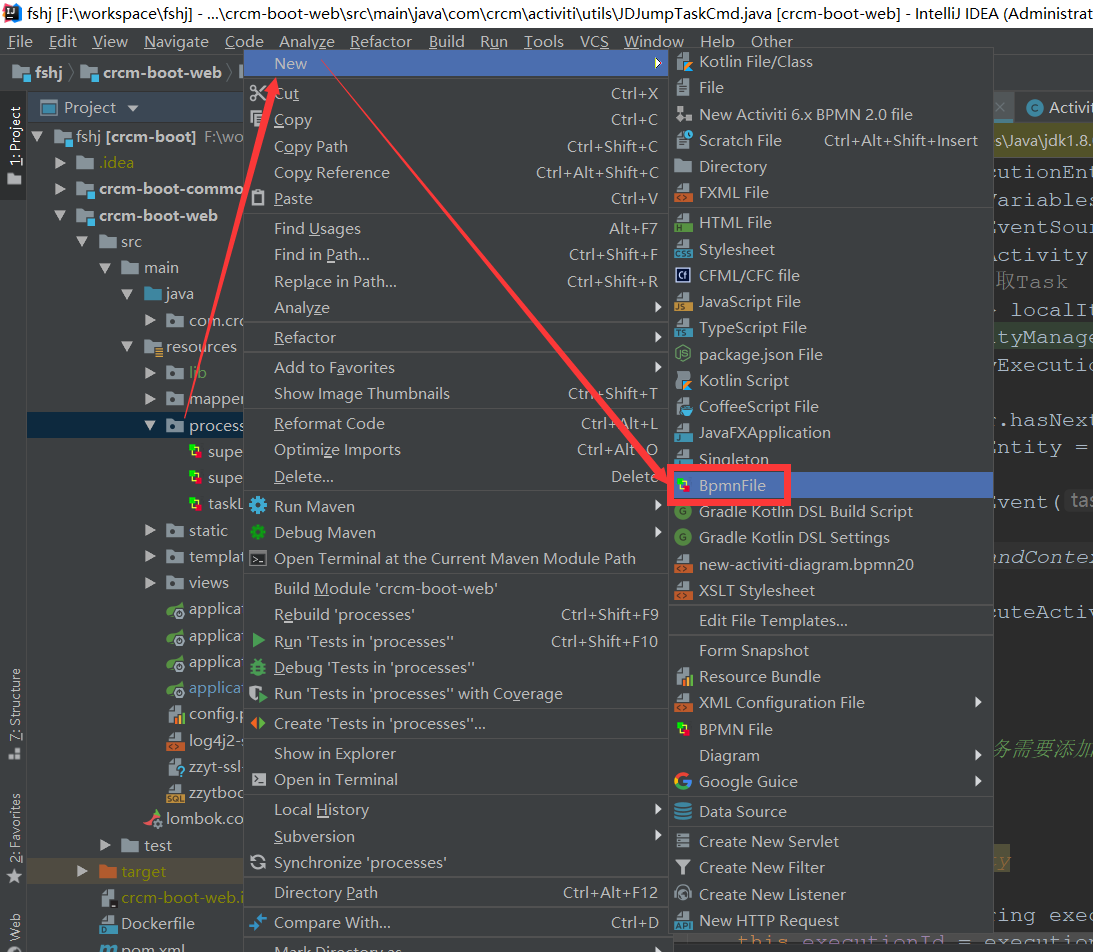Screen dimensions: 1093x952
Task: Collapse the resources folder arrow
Action: point(127,346)
